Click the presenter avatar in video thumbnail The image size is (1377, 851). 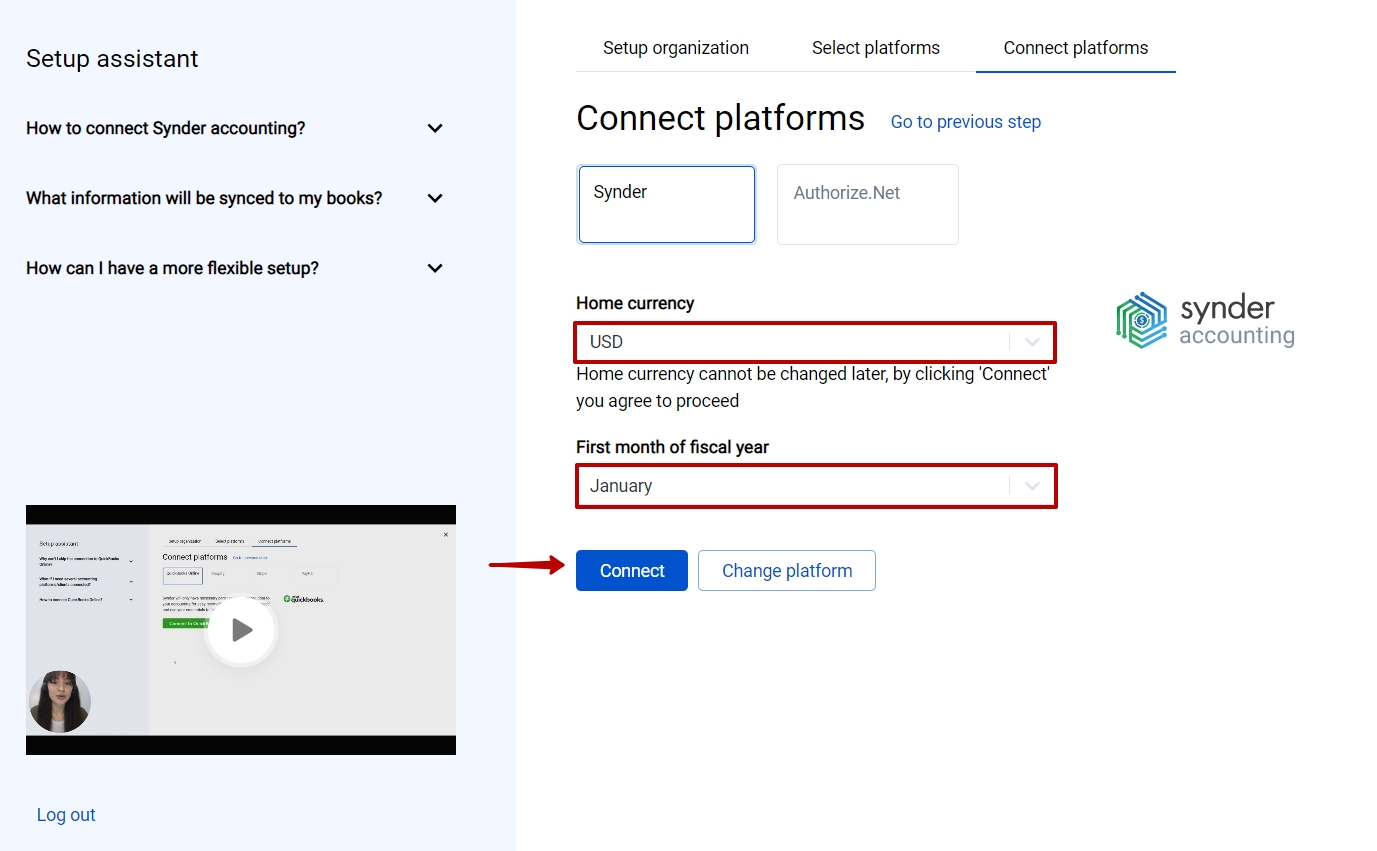[60, 702]
